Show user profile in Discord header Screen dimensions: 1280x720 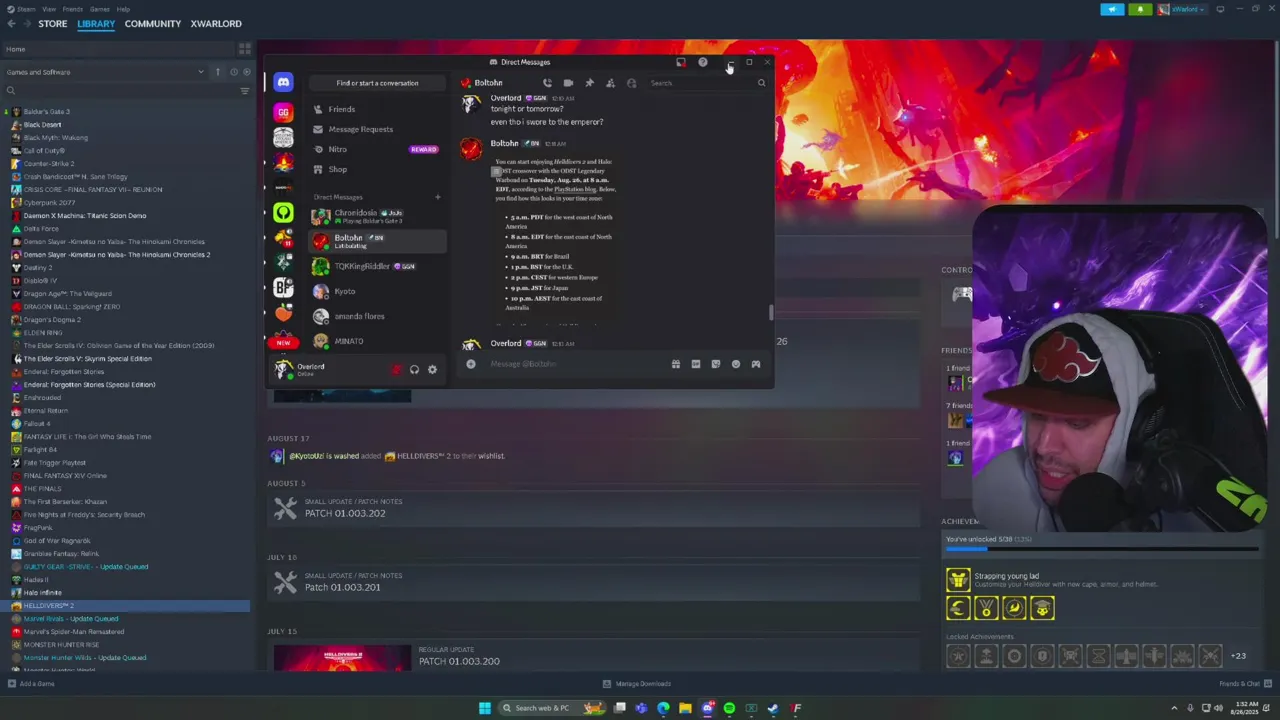(x=631, y=83)
